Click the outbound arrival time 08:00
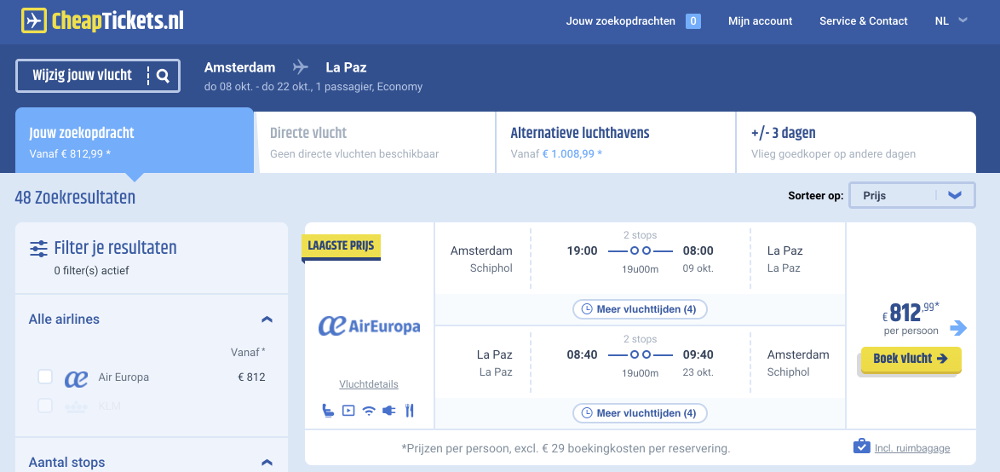The height and width of the screenshot is (472, 1000). coord(698,251)
